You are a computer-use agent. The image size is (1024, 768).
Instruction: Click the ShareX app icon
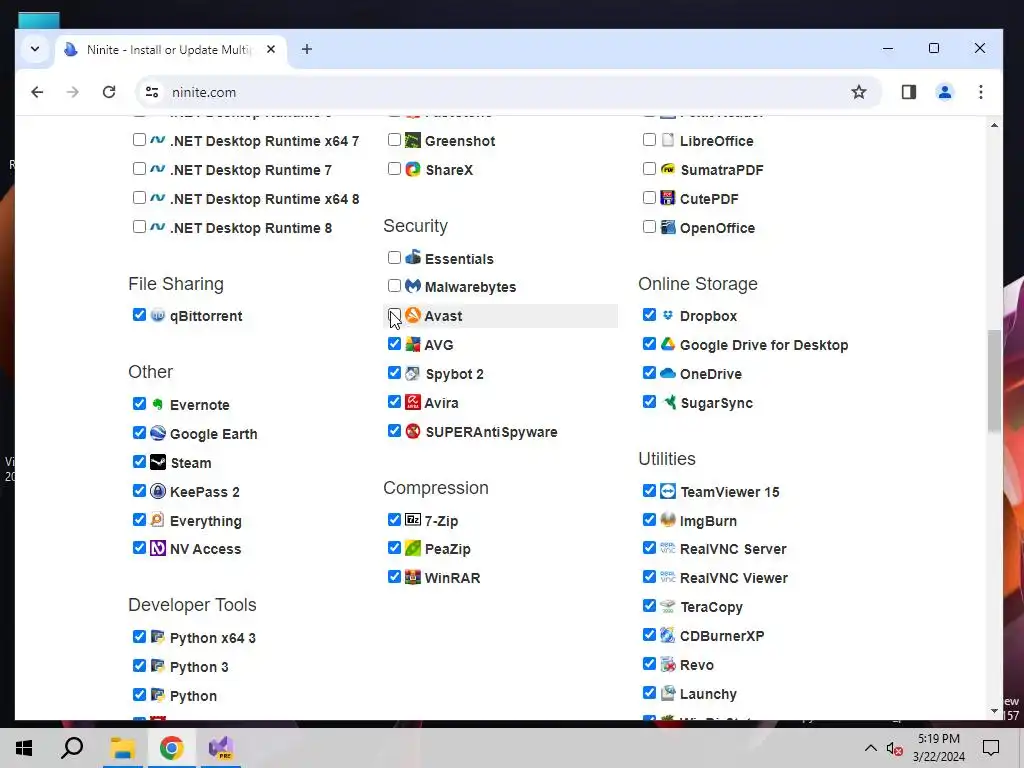click(413, 169)
